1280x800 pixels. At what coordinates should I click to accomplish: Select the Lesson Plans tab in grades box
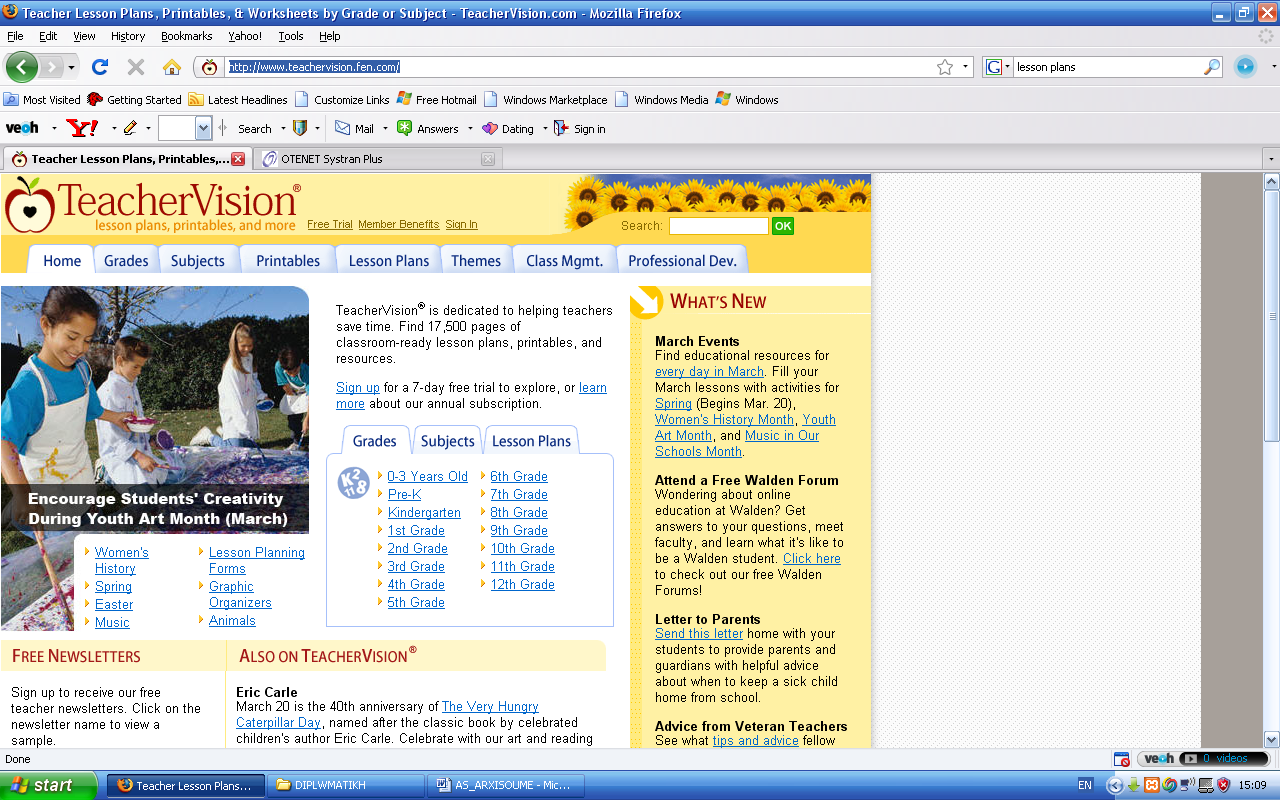tap(531, 441)
